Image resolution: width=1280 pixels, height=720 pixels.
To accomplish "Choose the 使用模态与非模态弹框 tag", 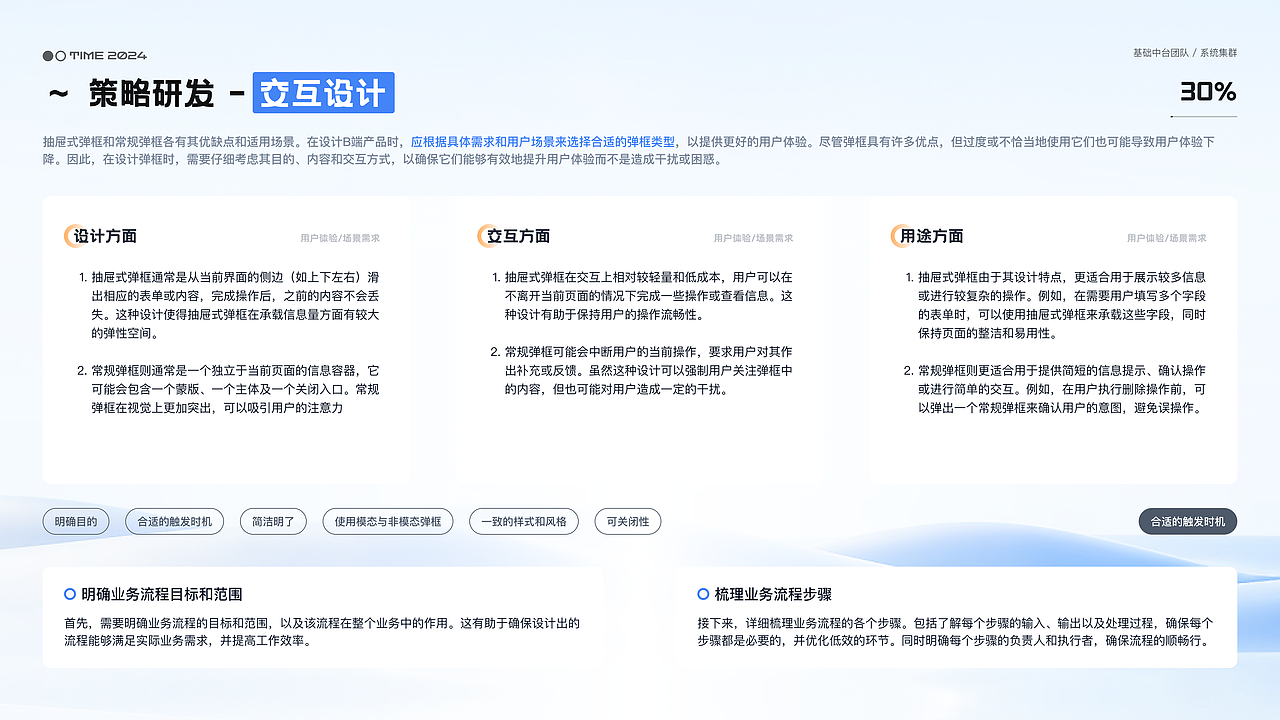I will pyautogui.click(x=388, y=521).
